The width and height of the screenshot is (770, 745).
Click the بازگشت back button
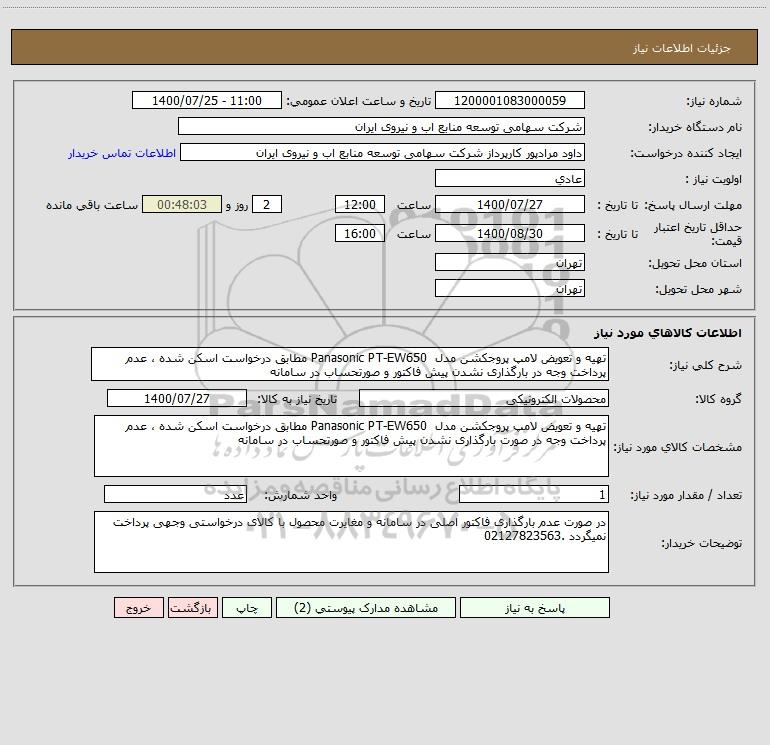coord(192,607)
